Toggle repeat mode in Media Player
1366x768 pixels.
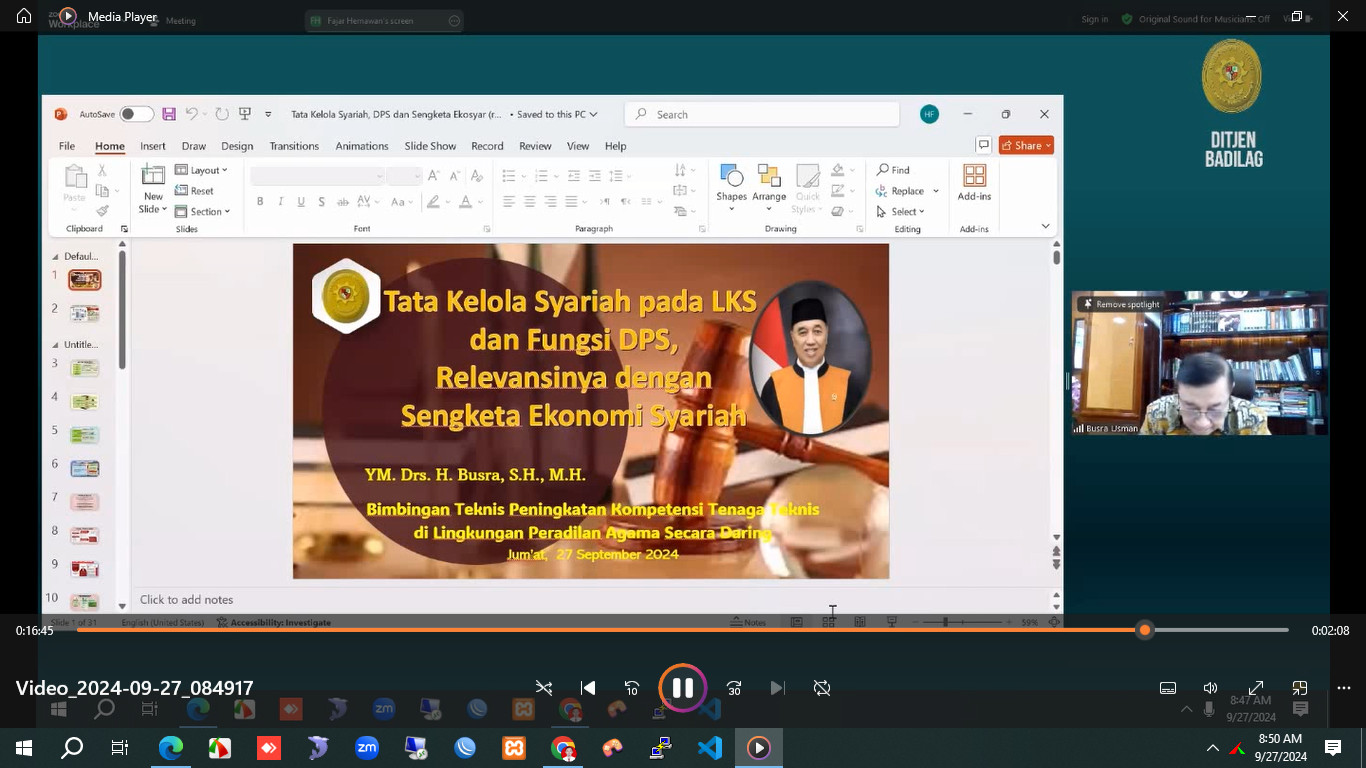point(822,688)
